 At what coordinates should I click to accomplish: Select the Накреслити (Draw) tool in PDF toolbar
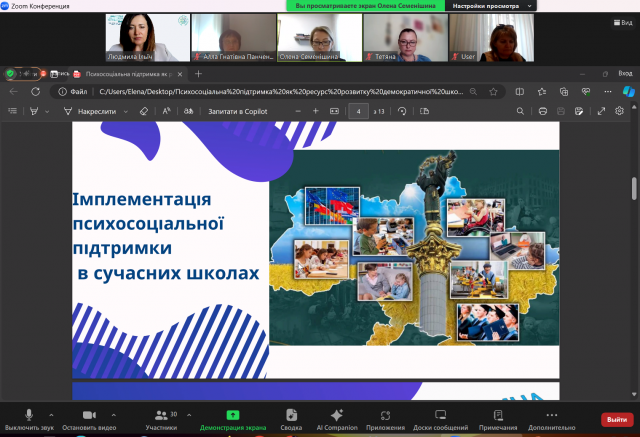pyautogui.click(x=97, y=111)
